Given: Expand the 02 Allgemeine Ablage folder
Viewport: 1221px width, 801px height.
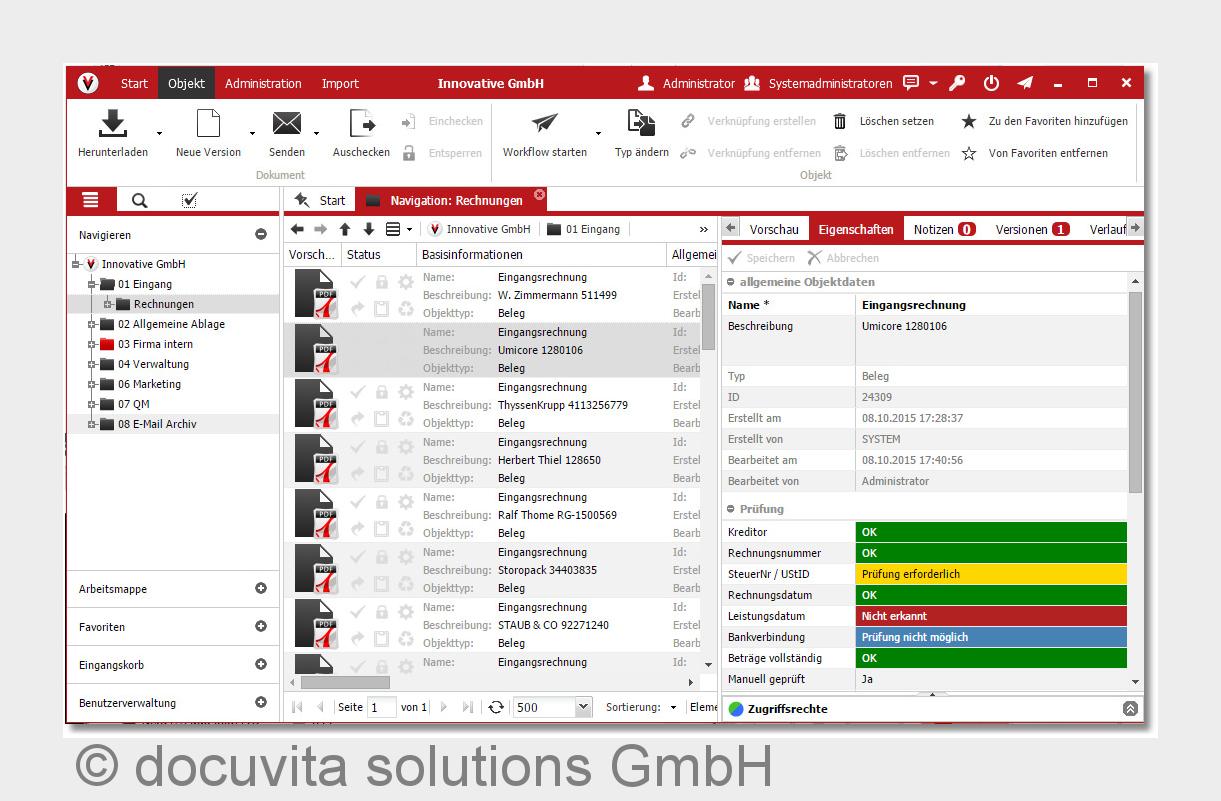Looking at the screenshot, I should (92, 324).
